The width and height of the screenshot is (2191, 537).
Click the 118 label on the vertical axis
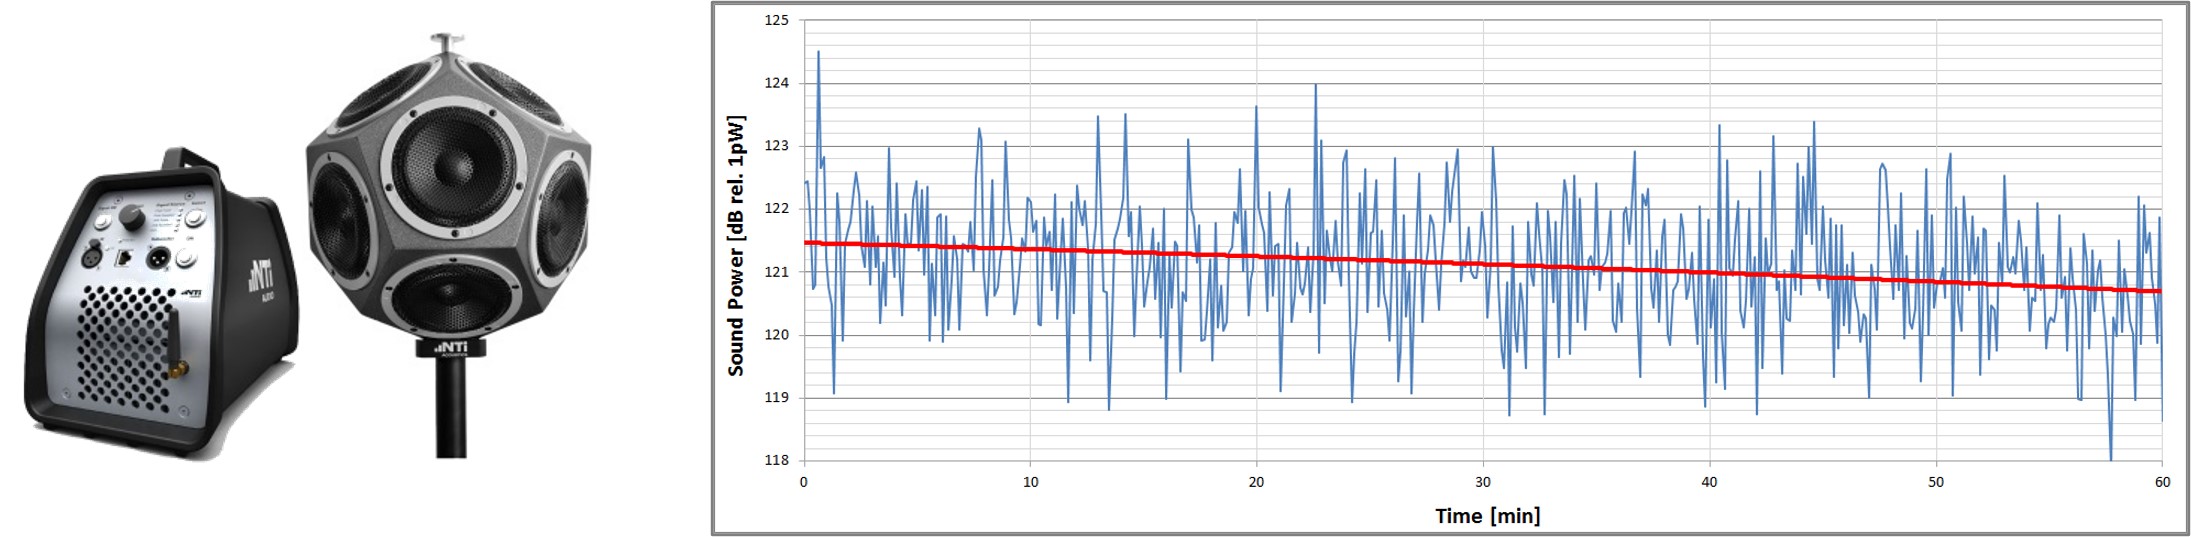click(776, 460)
